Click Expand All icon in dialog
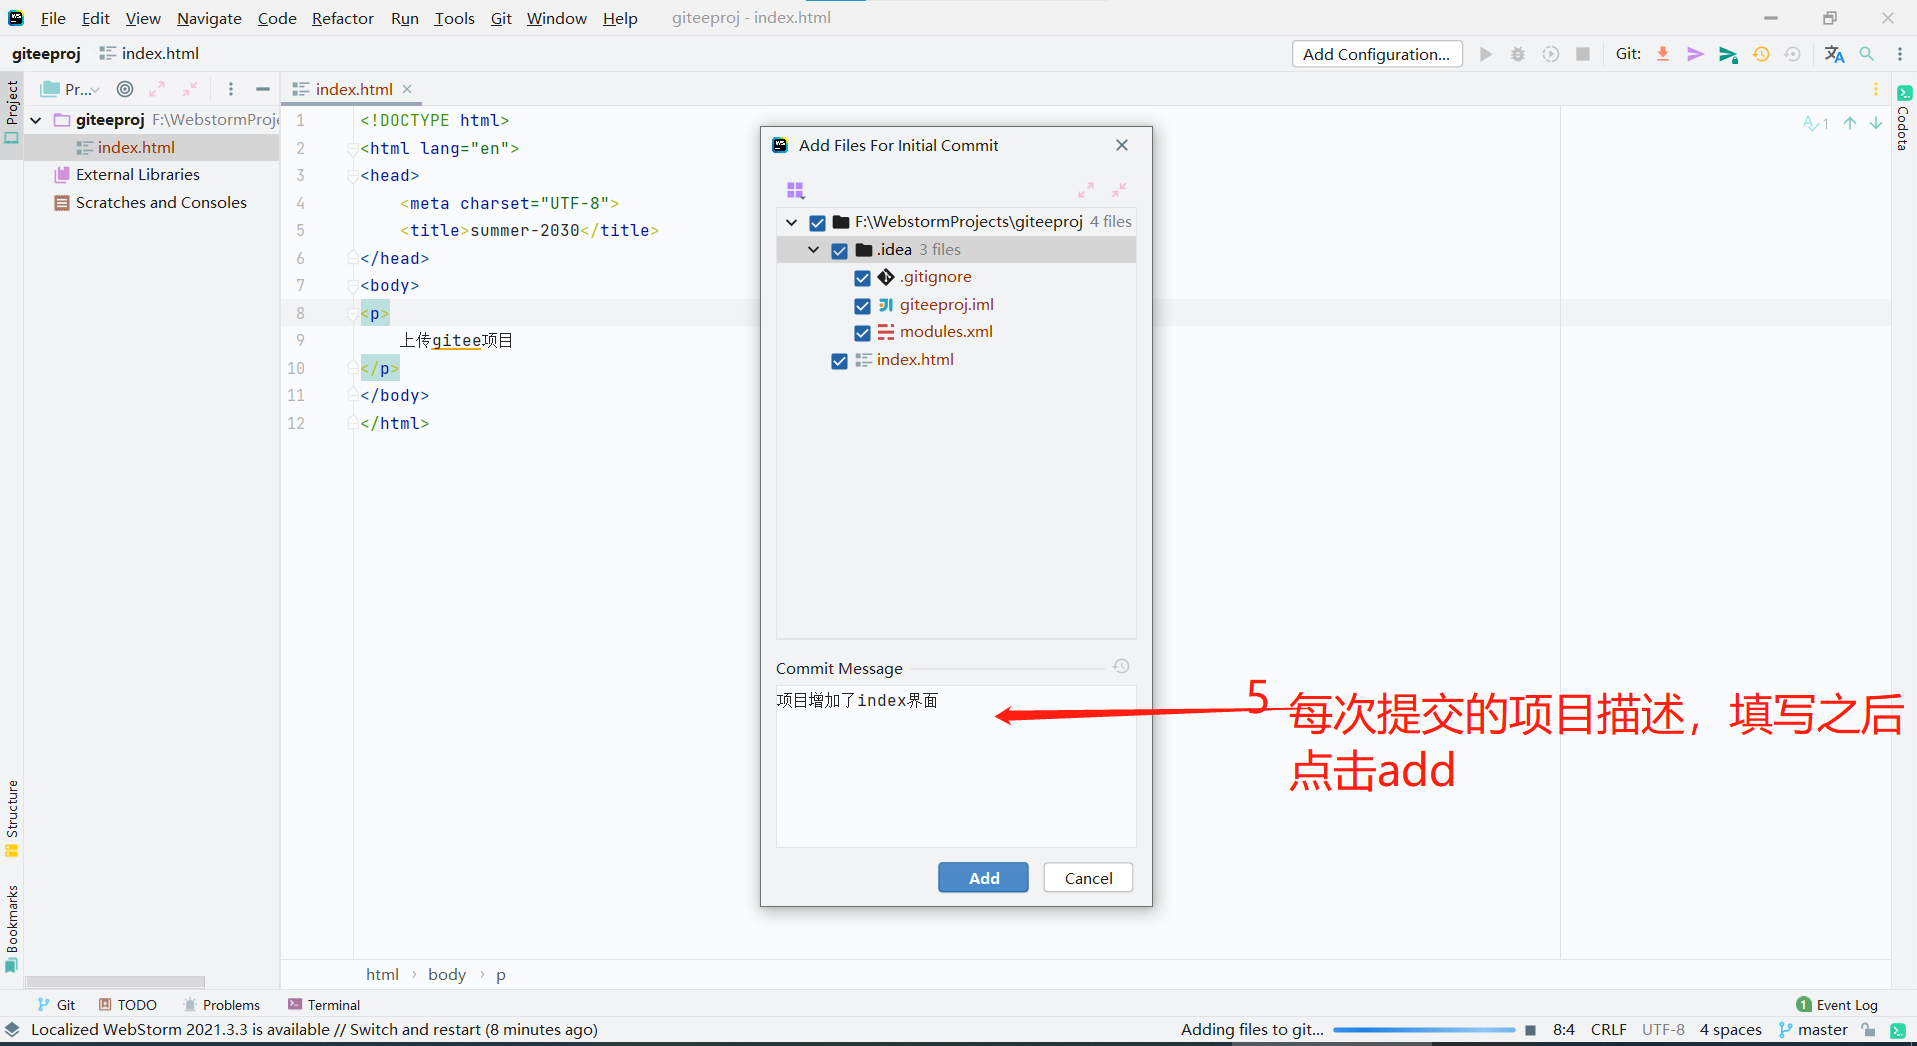 coord(1086,189)
